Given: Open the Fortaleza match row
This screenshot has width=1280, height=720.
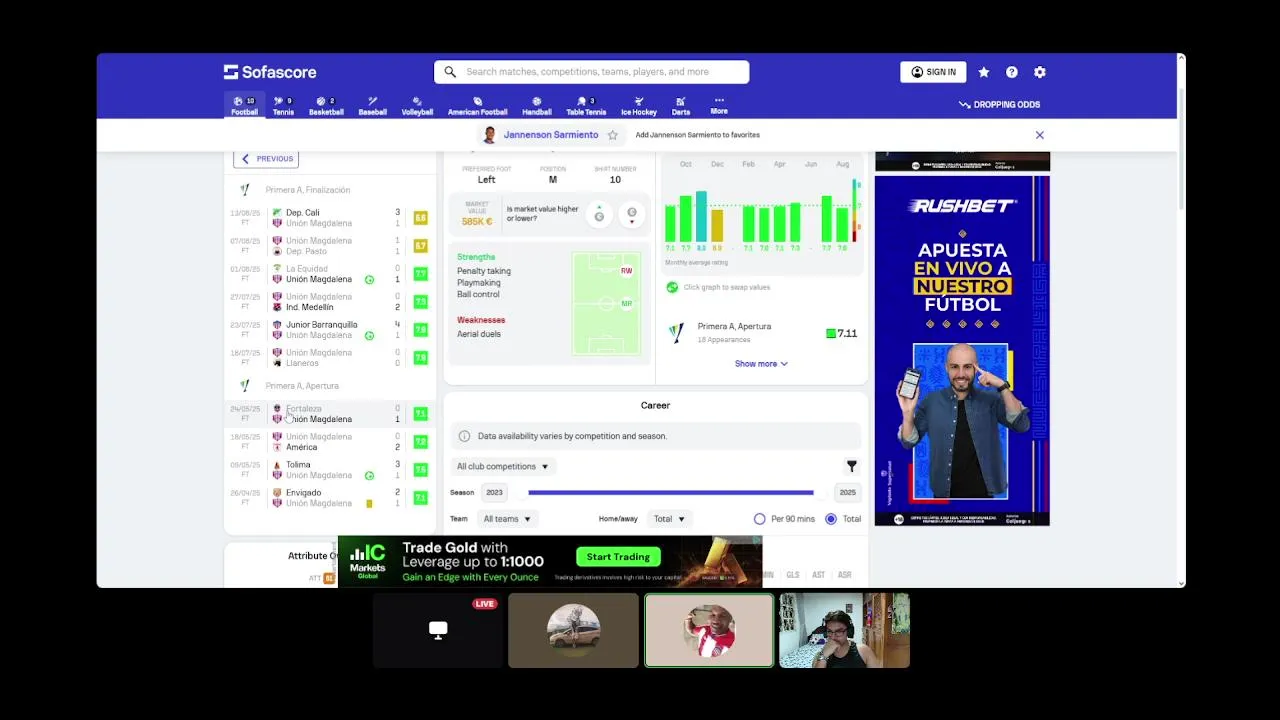Looking at the screenshot, I should pyautogui.click(x=330, y=414).
